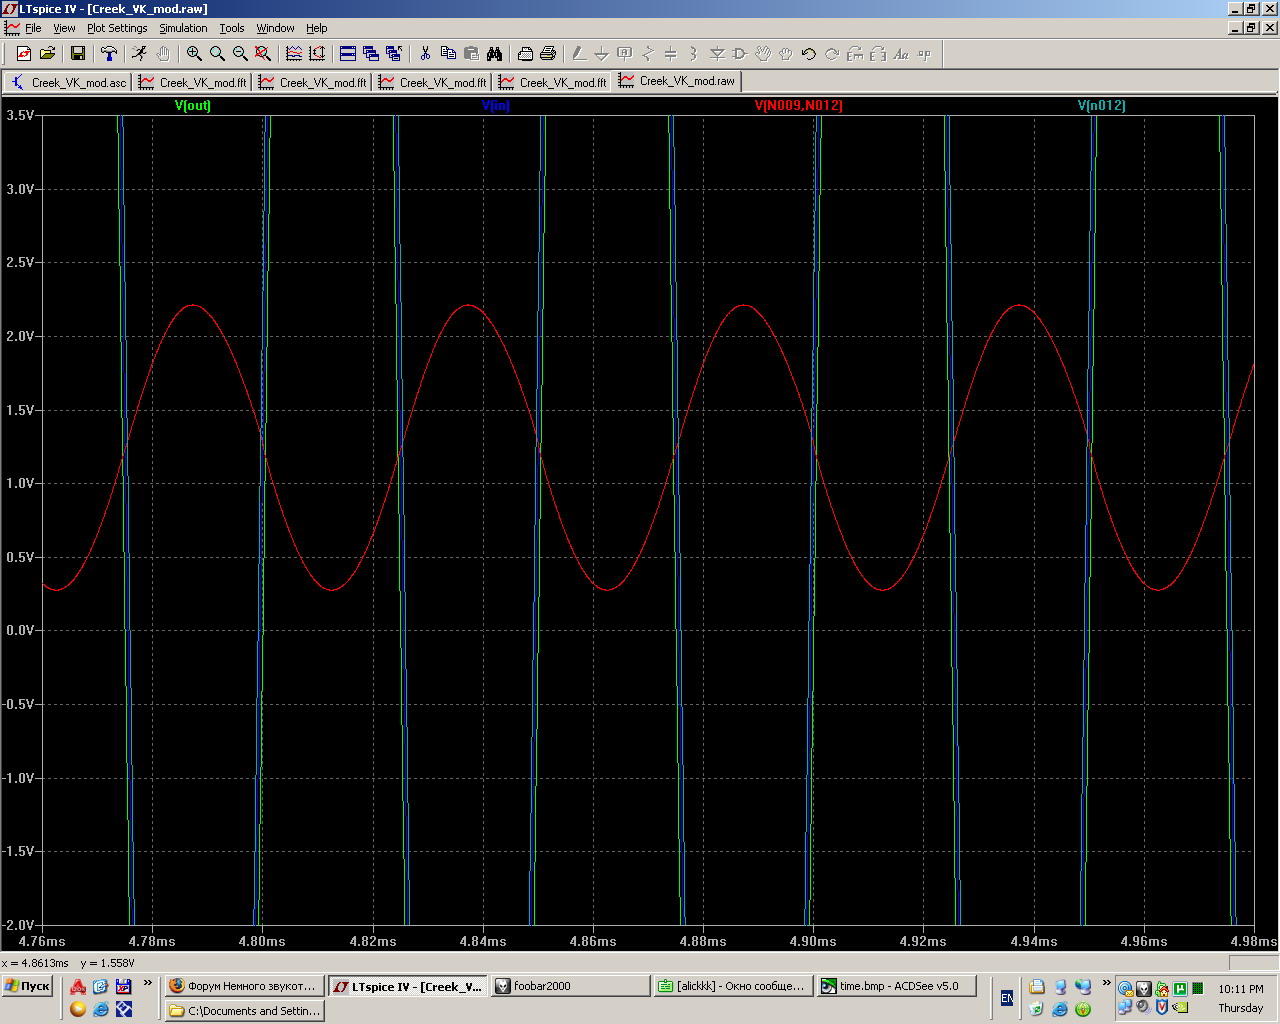The width and height of the screenshot is (1280, 1024).
Task: Switch to time.bmp - ACDSee v5.0
Action: tap(897, 986)
